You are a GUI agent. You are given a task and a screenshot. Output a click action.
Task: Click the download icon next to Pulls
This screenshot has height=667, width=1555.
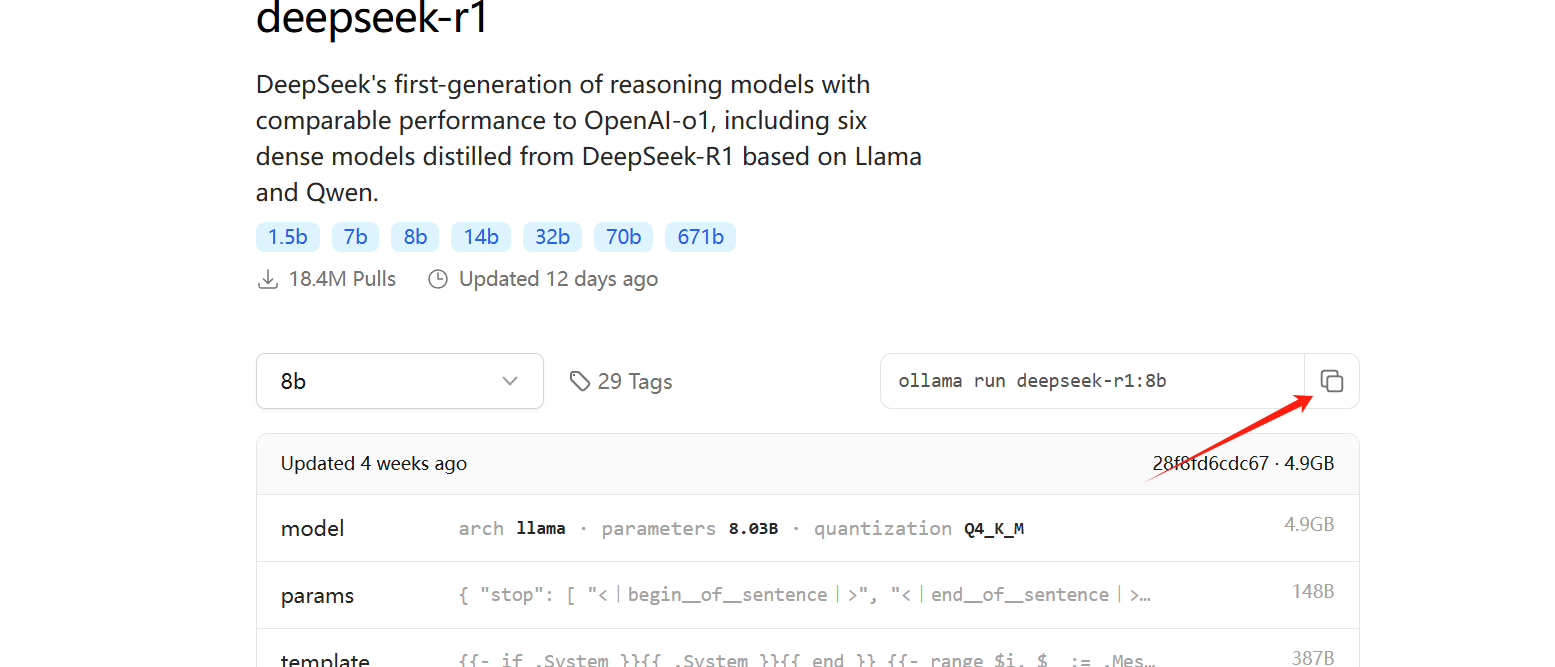267,280
